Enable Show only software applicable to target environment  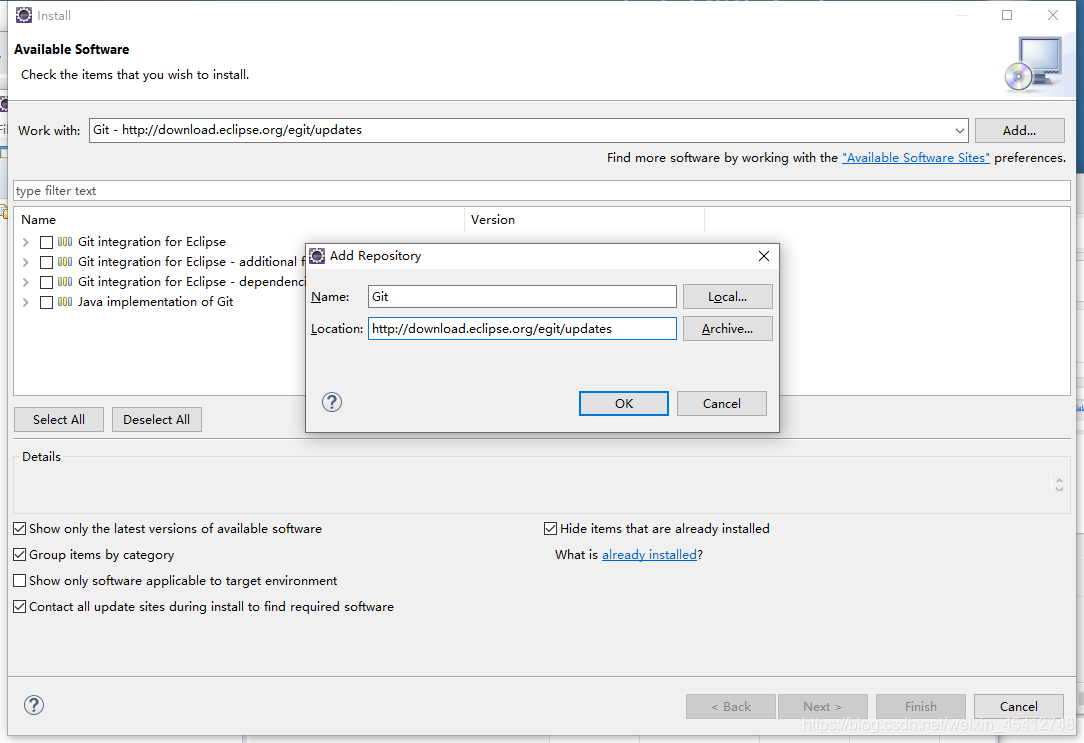pyautogui.click(x=20, y=581)
